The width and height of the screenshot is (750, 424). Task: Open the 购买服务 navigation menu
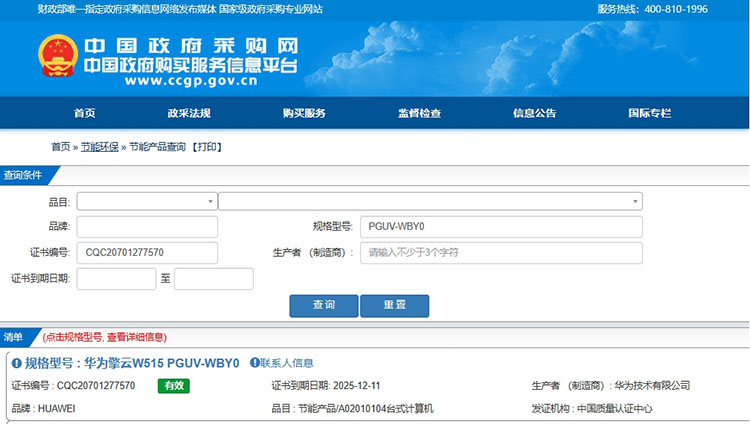[304, 113]
